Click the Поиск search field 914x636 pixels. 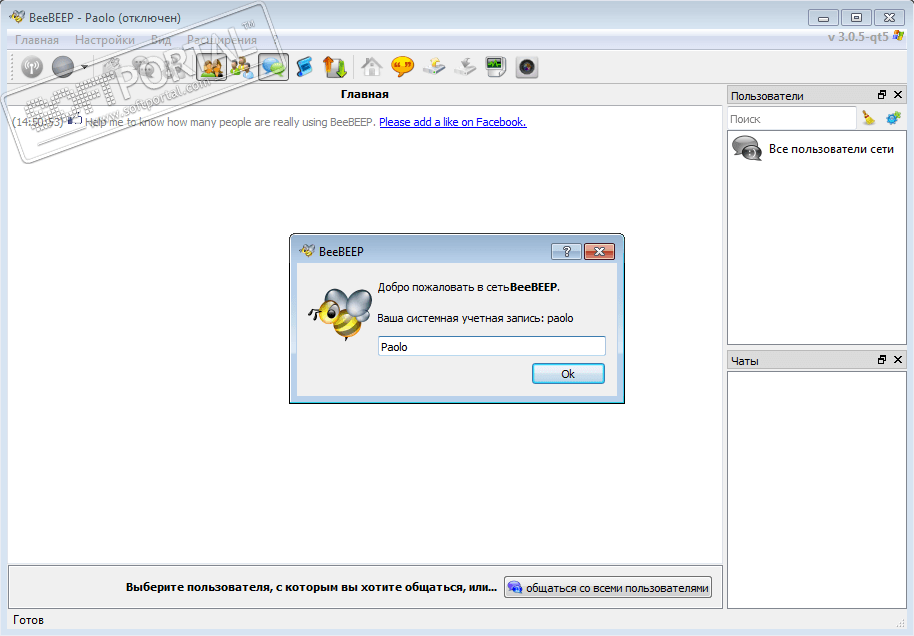coord(792,119)
